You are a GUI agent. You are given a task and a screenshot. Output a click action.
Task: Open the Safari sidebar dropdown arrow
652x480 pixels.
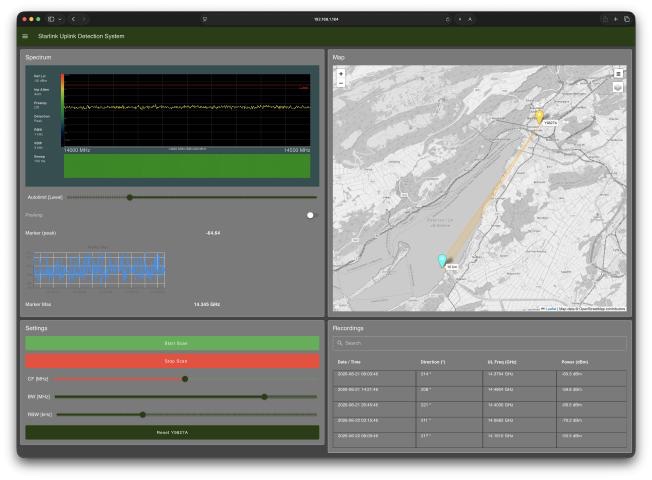tap(60, 19)
